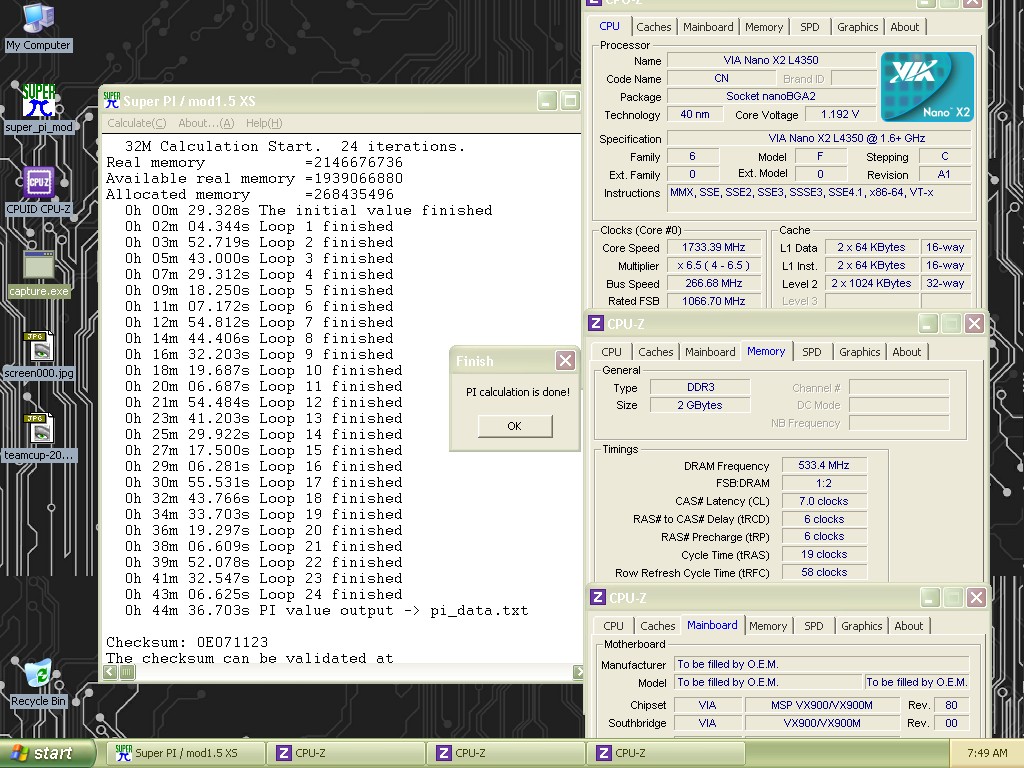Click the Checksum: 0E071123 line
Viewport: 1024px width, 768px height.
tap(187, 642)
